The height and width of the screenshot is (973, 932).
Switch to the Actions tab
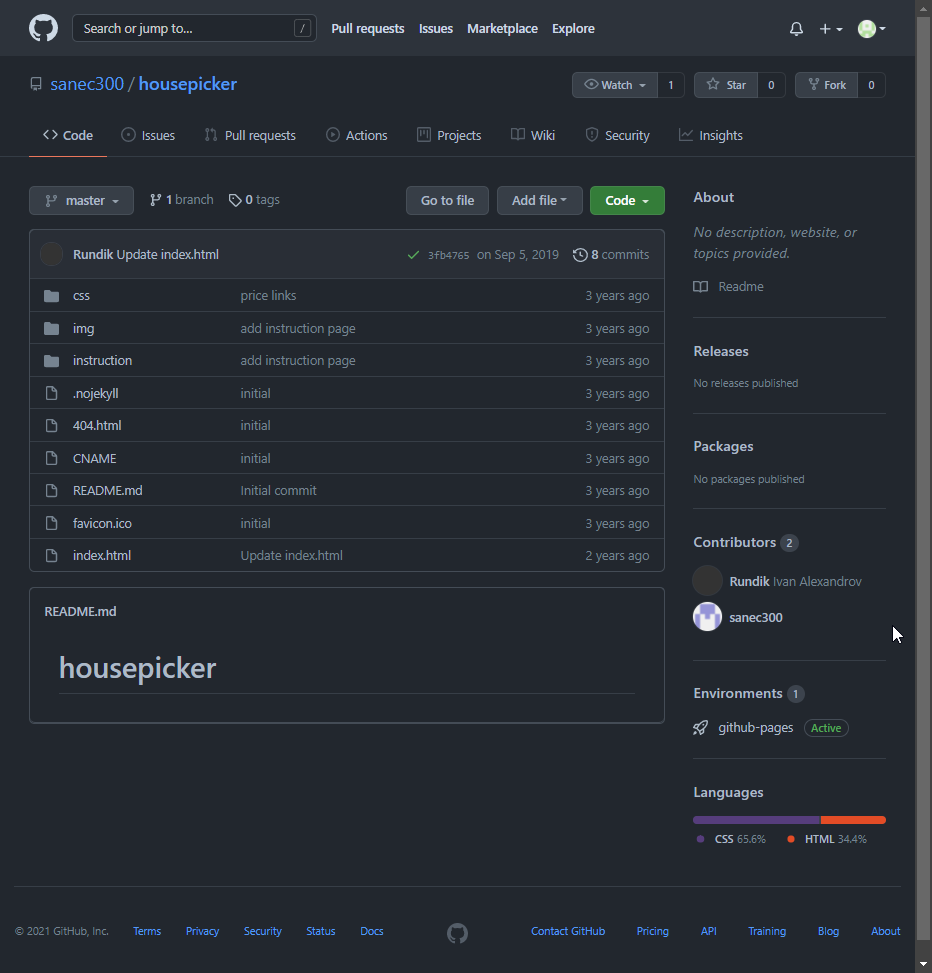click(357, 135)
